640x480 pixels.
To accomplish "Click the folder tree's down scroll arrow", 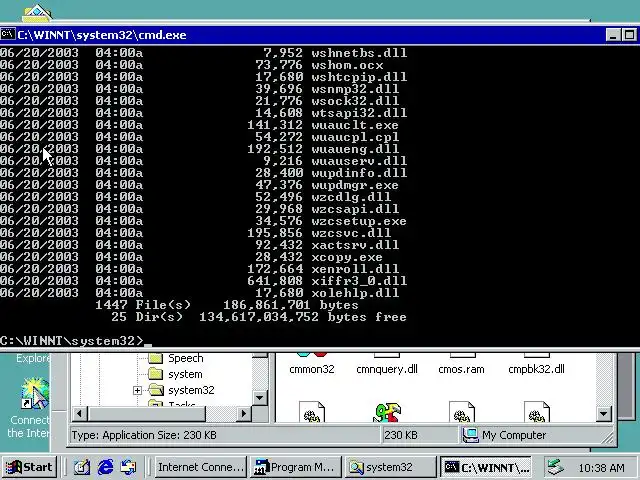I will pyautogui.click(x=260, y=398).
